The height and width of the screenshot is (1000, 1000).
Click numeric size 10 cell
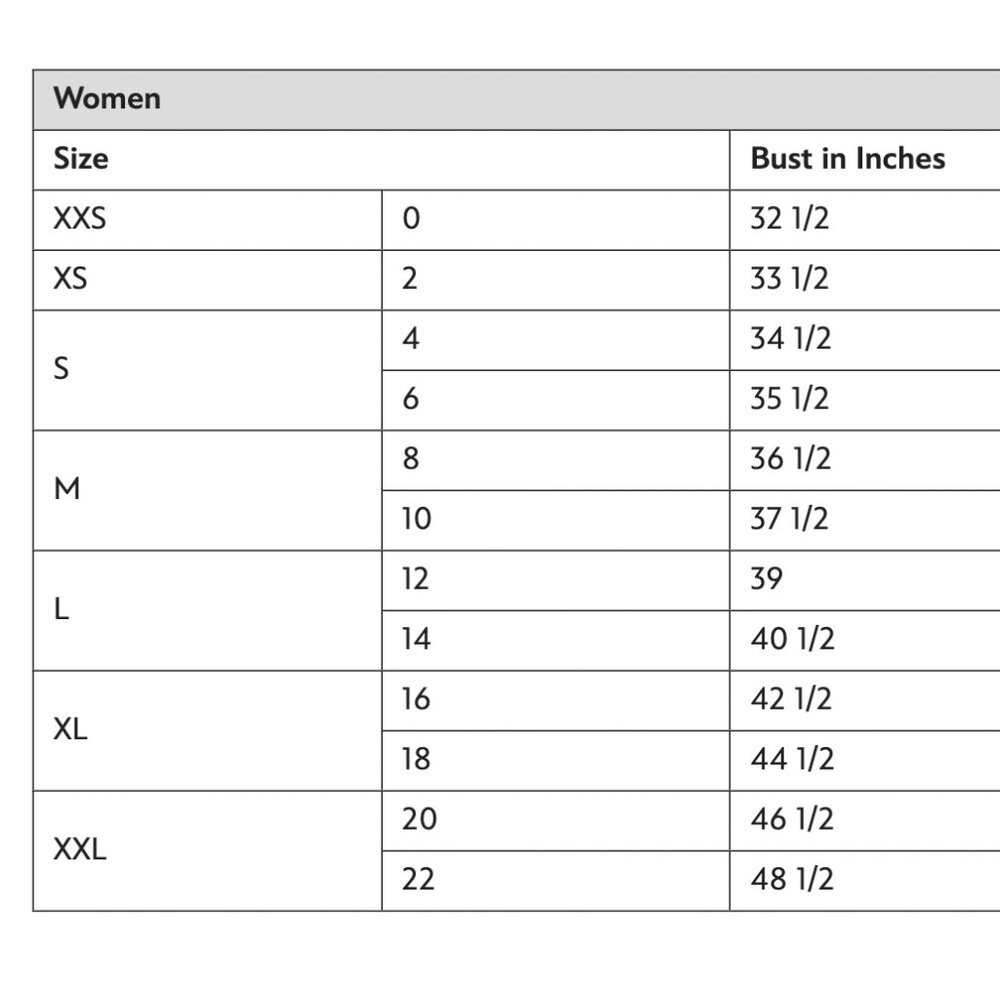pyautogui.click(x=416, y=519)
